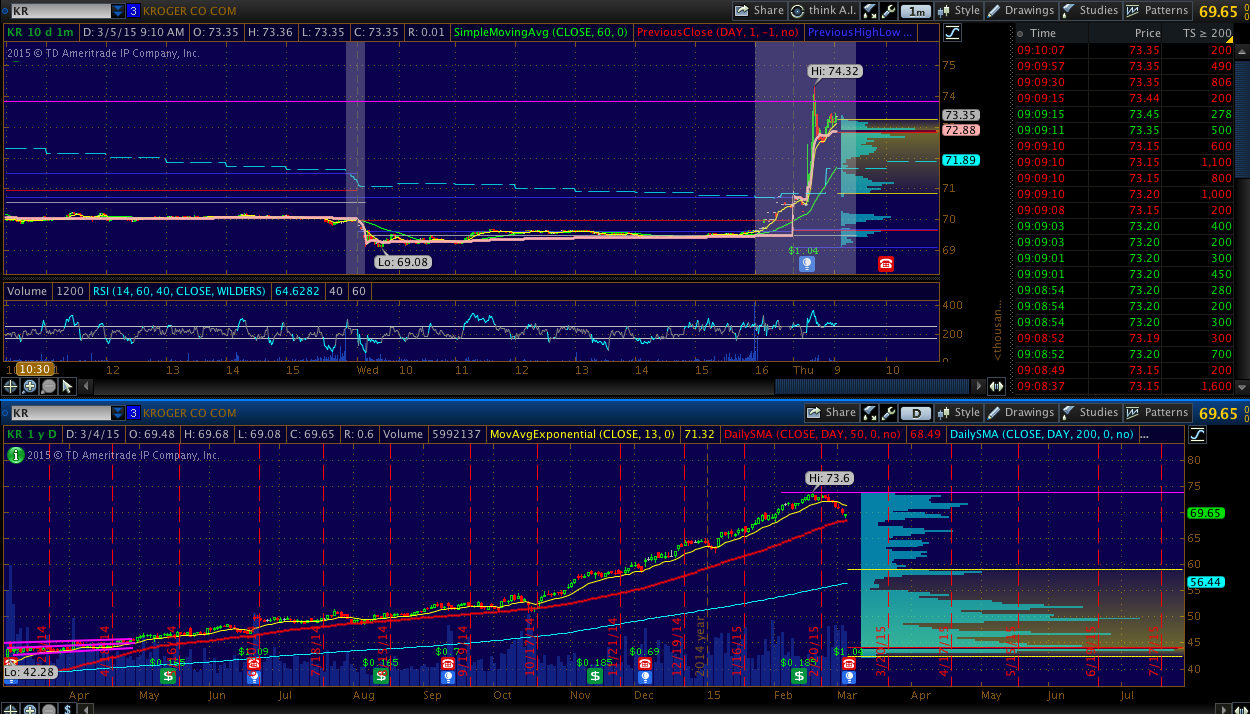Click the zoom in magnifier on upper chart
Screen dimensions: 1250x714
(30, 386)
